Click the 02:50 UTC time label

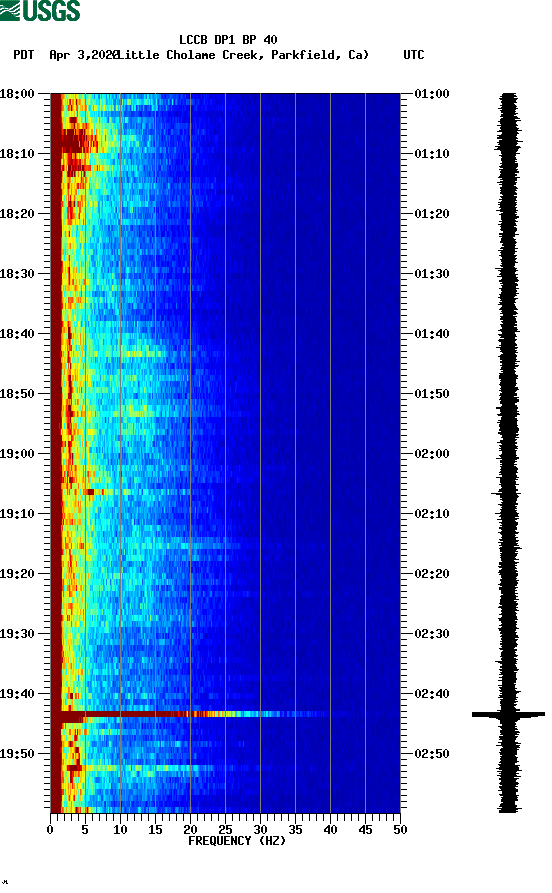[432, 754]
